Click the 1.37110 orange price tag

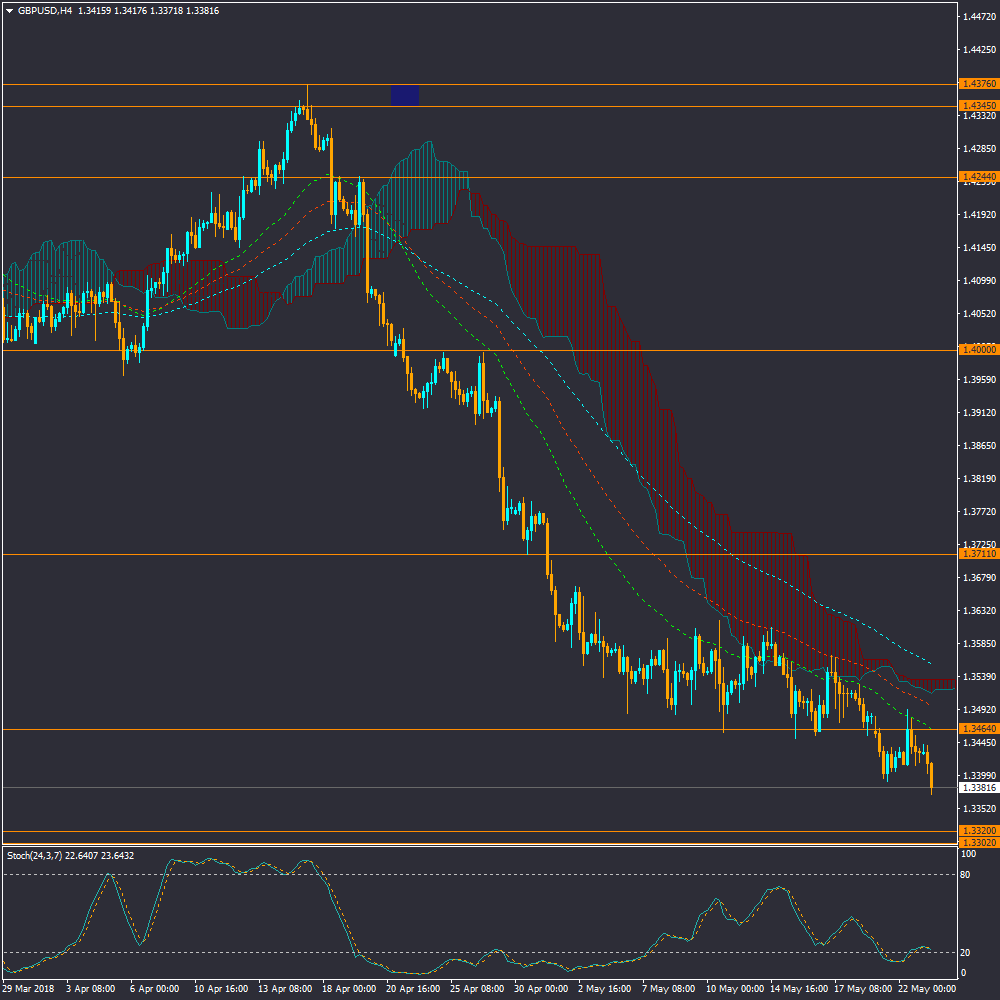[x=977, y=554]
